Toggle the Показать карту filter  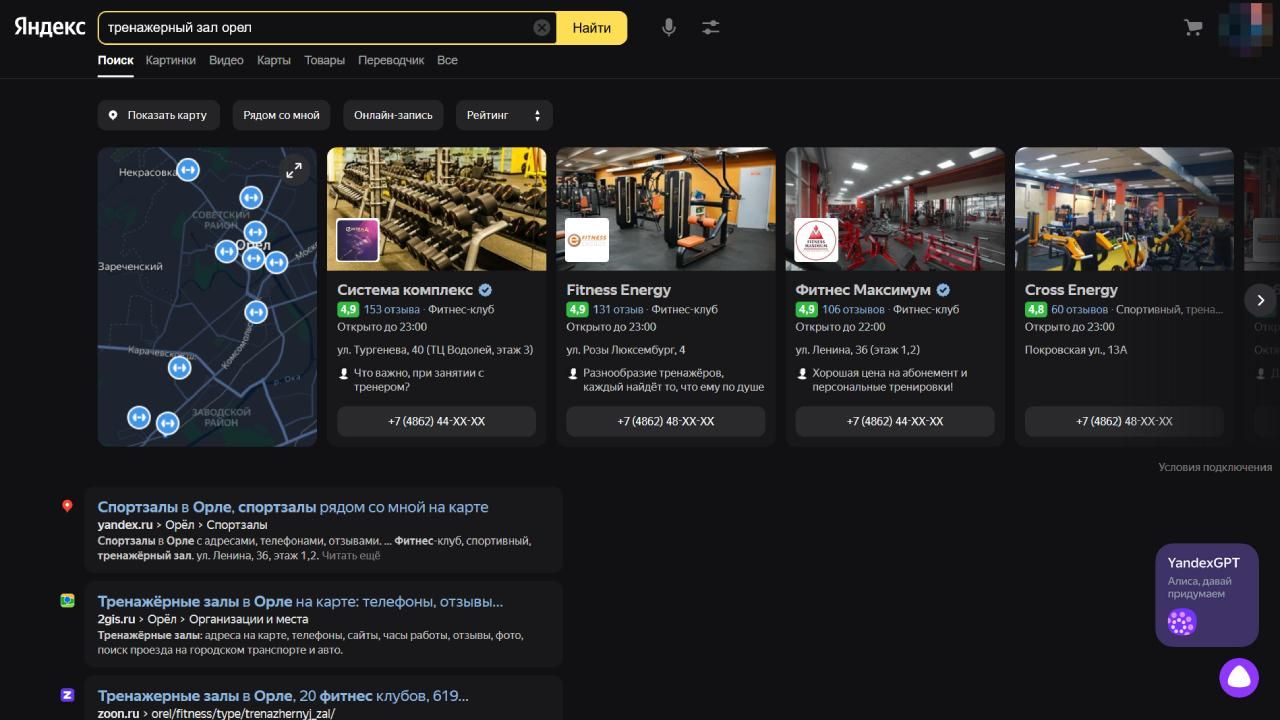coord(158,115)
